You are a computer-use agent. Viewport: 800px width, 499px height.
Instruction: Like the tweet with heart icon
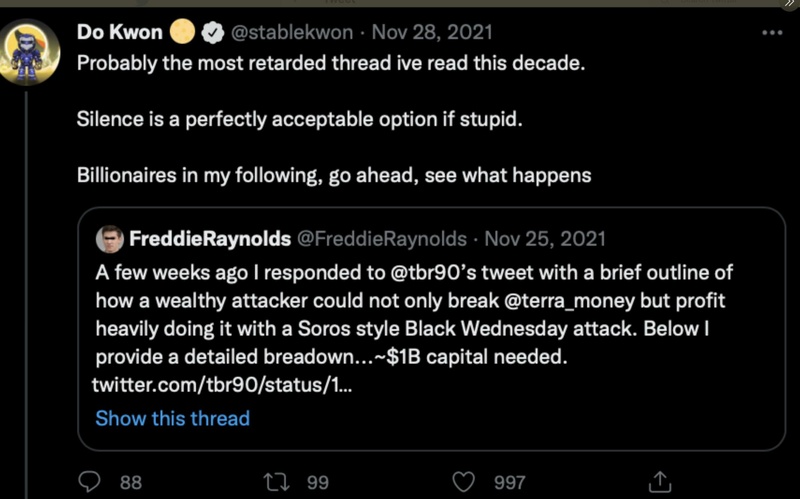pos(463,482)
